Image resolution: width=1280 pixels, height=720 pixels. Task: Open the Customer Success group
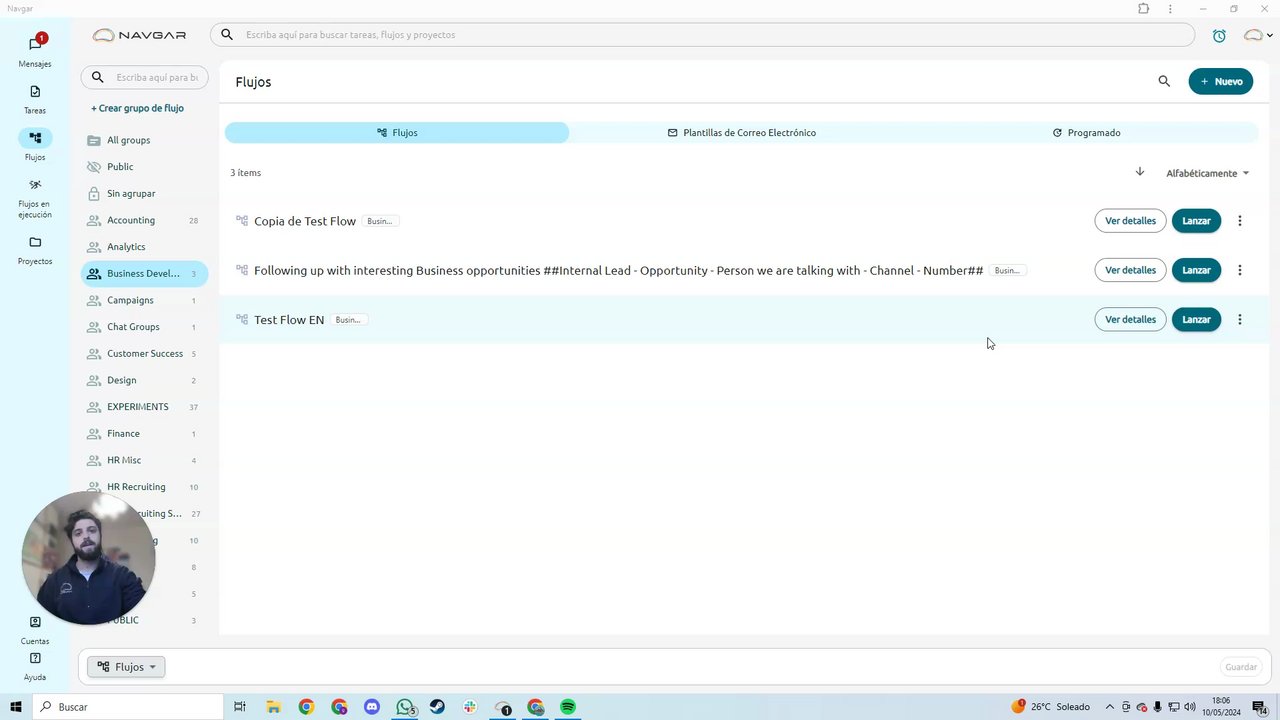pyautogui.click(x=144, y=353)
